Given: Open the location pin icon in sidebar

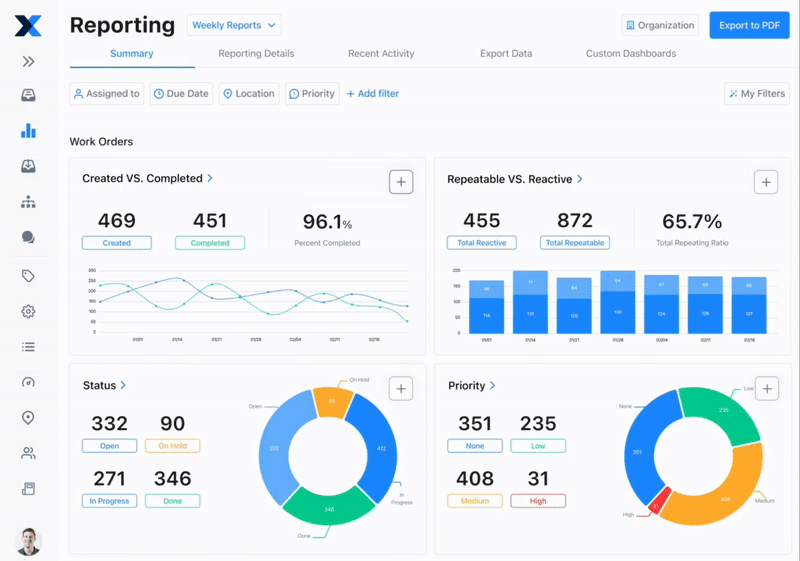Looking at the screenshot, I should point(28,418).
